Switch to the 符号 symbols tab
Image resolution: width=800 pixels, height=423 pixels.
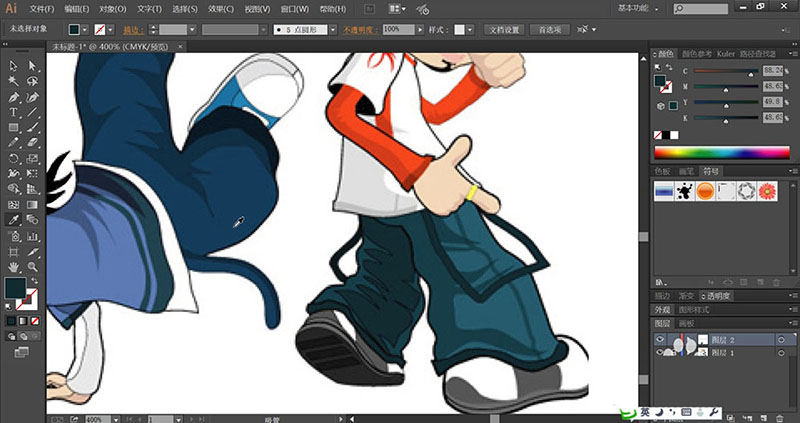pos(710,171)
